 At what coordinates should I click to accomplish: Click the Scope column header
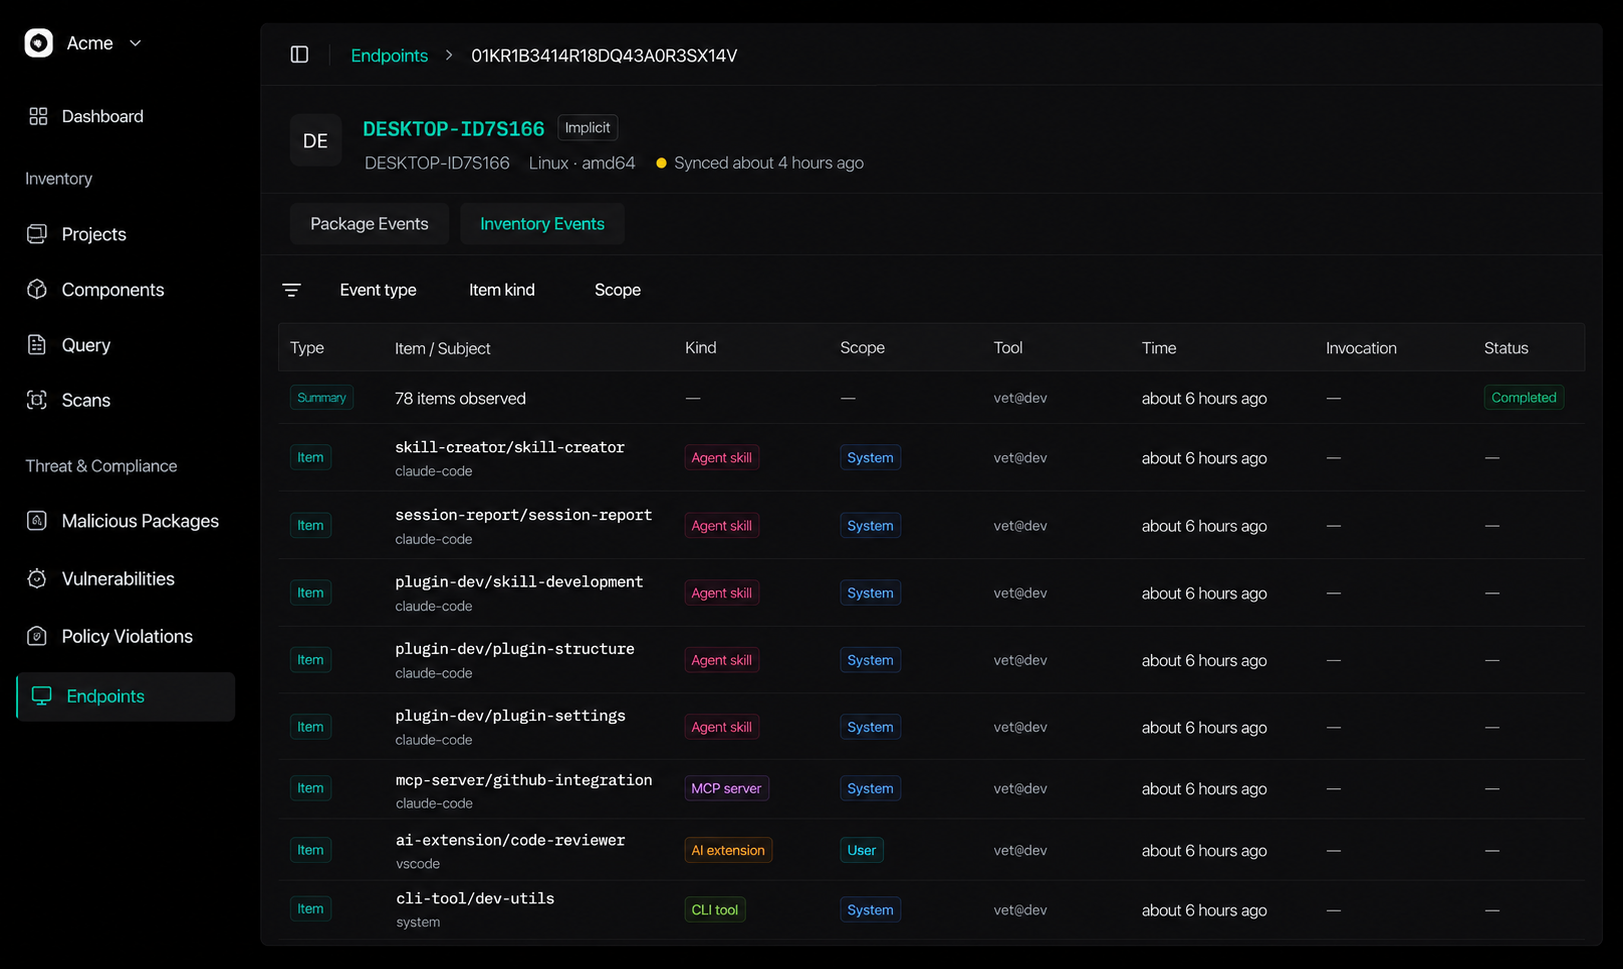pos(862,348)
